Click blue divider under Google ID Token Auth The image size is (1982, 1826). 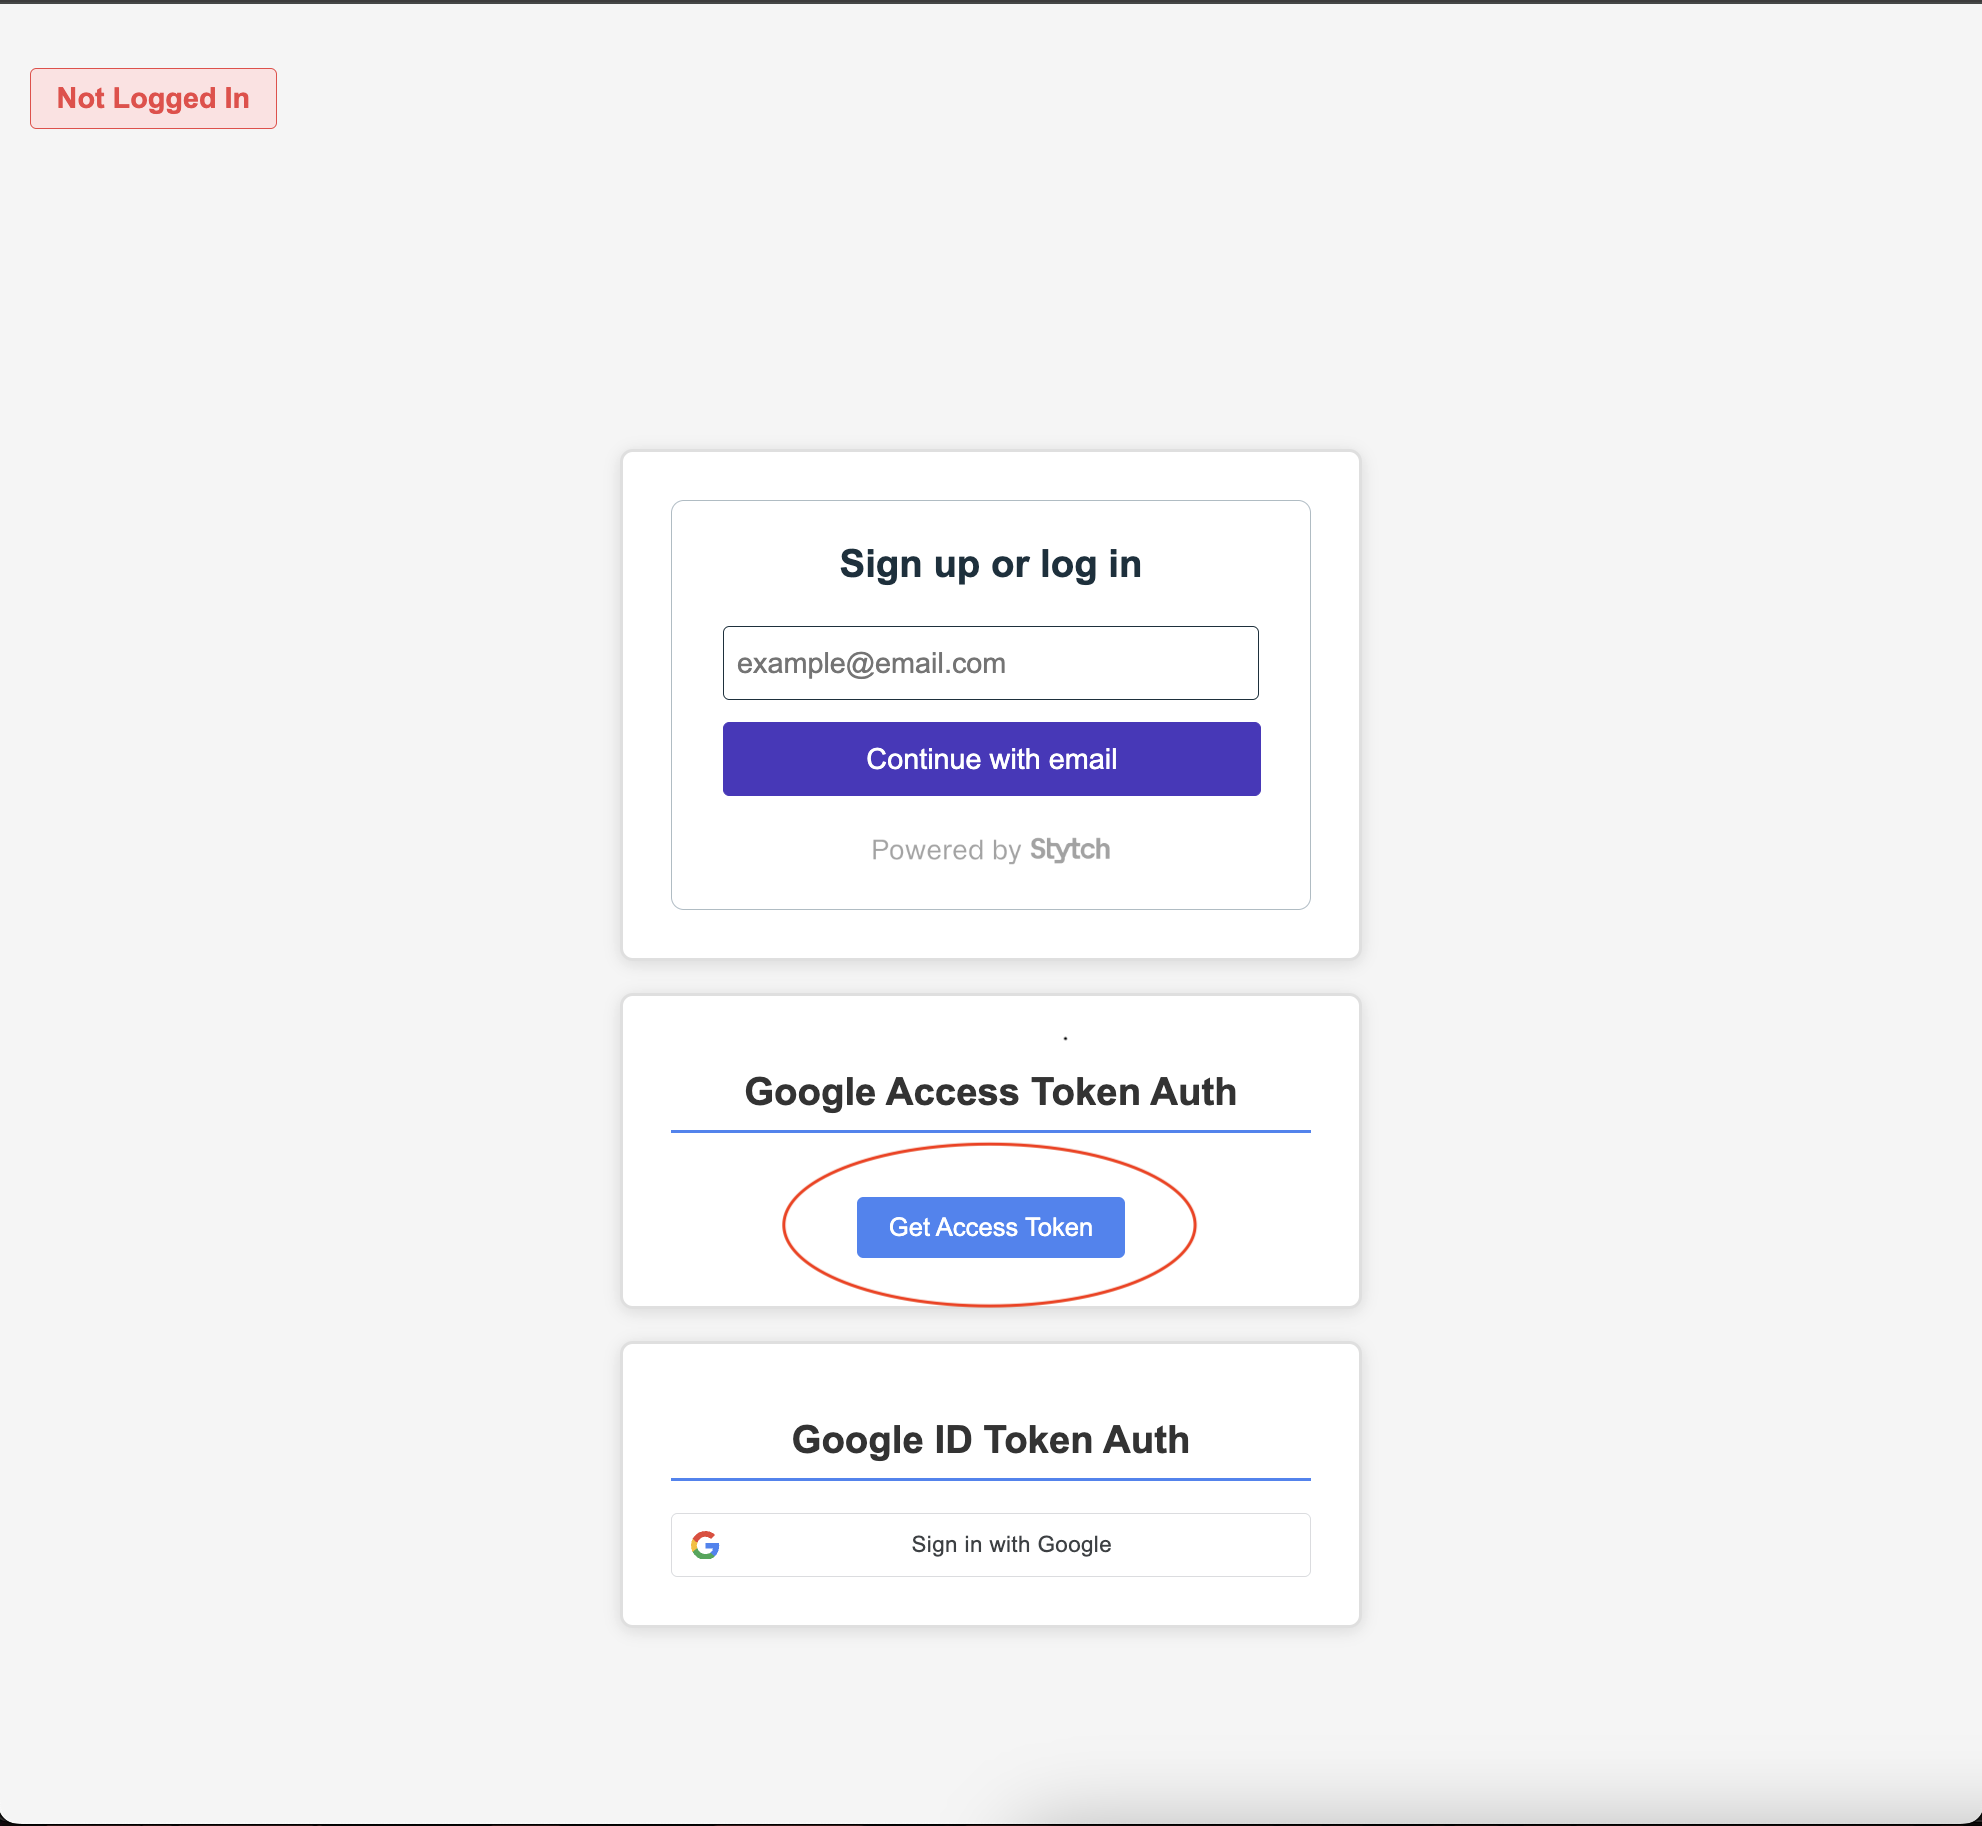click(990, 1479)
